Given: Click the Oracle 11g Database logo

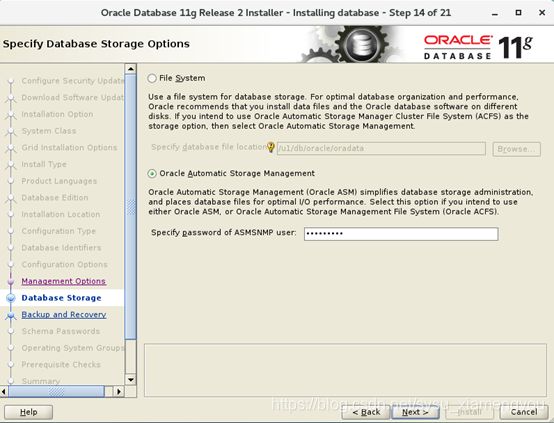Looking at the screenshot, I should (478, 46).
